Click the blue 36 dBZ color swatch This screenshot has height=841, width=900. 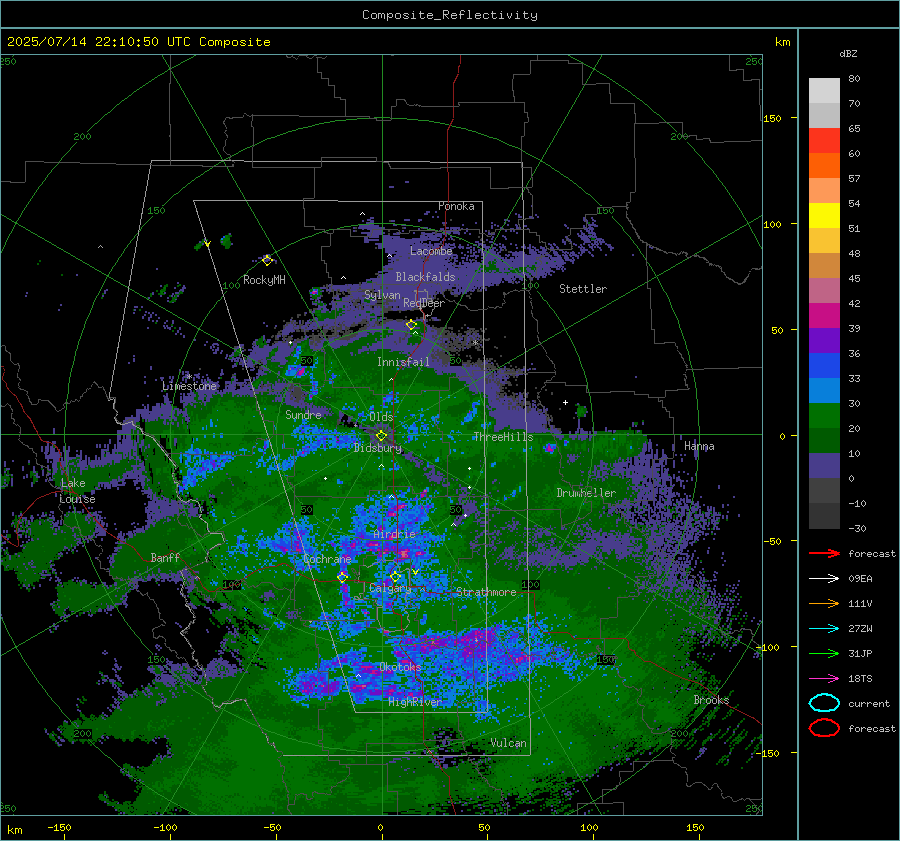(824, 366)
